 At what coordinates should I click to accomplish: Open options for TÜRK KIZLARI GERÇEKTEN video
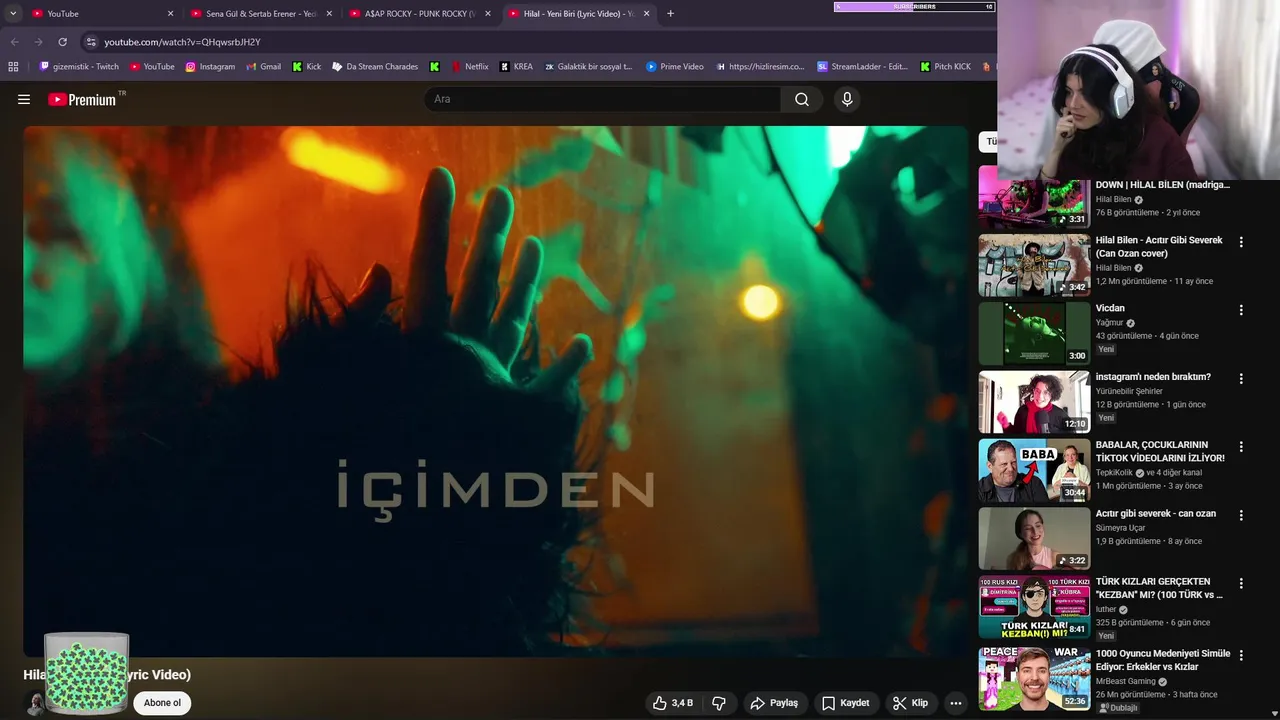point(1241,583)
